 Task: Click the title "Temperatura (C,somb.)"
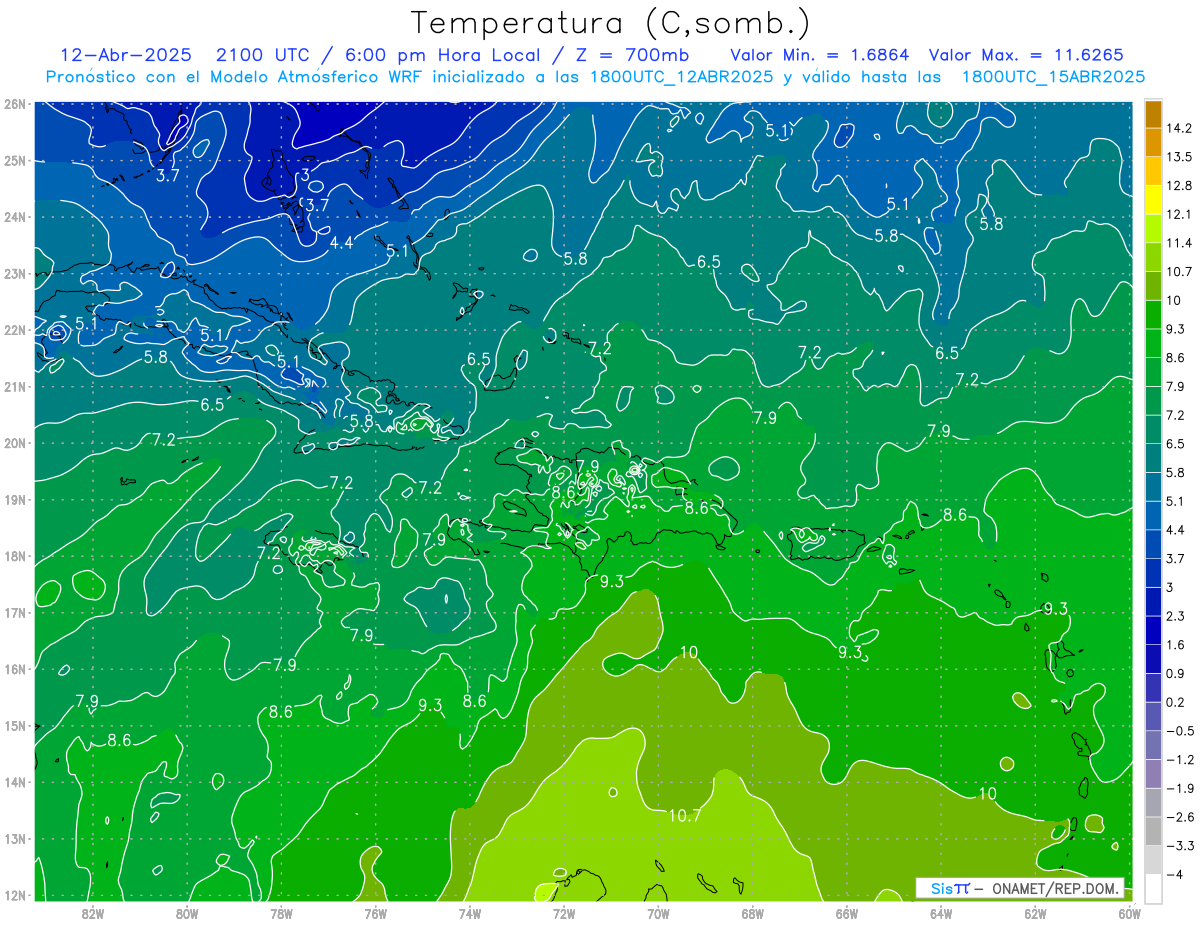[611, 24]
